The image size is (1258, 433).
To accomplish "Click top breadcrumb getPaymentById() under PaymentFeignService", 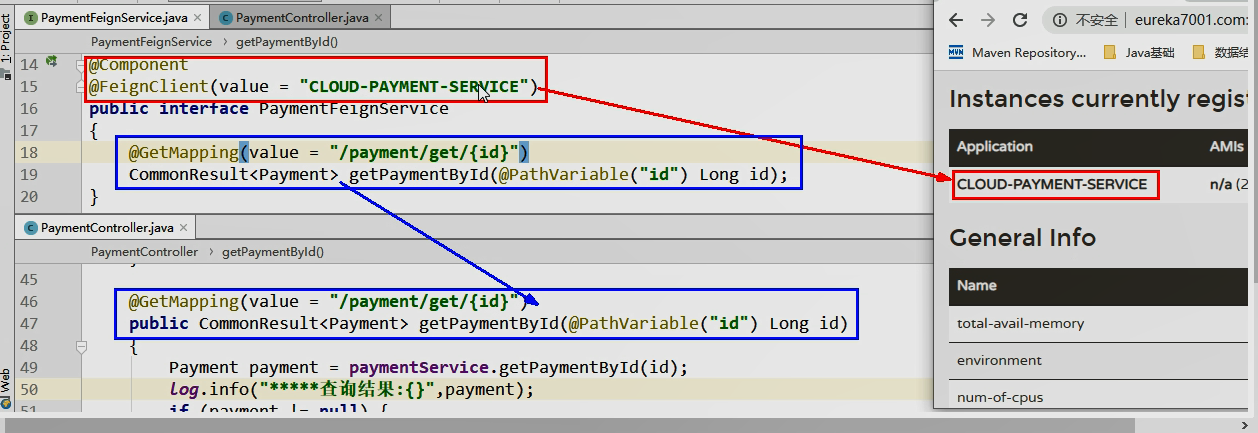I will (x=287, y=42).
